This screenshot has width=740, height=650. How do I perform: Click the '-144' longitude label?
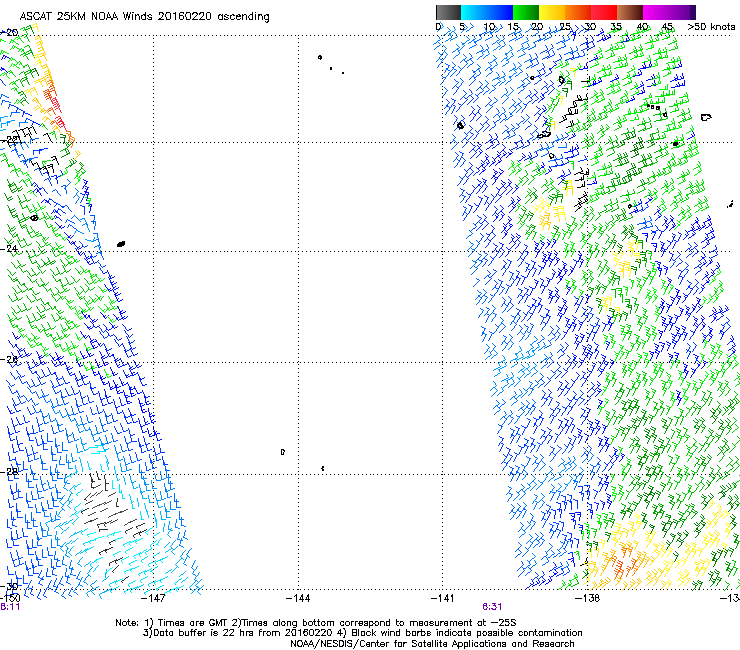click(298, 599)
